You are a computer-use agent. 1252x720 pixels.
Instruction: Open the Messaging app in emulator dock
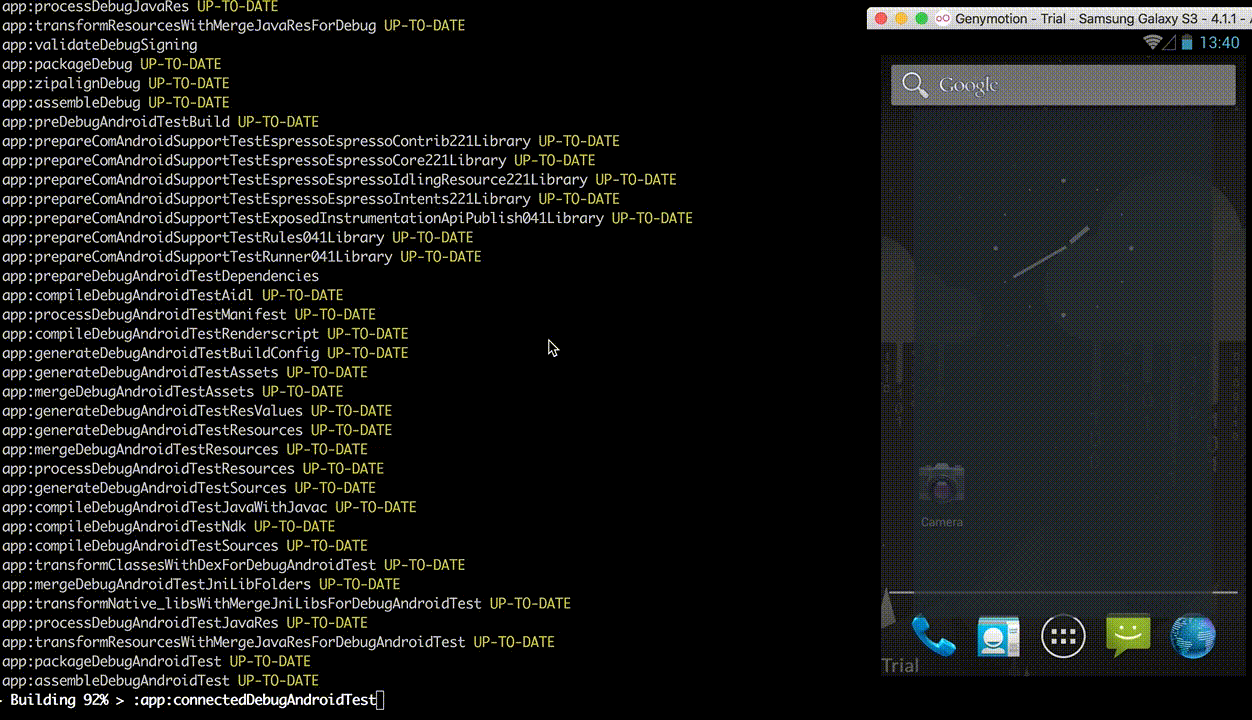click(1128, 635)
